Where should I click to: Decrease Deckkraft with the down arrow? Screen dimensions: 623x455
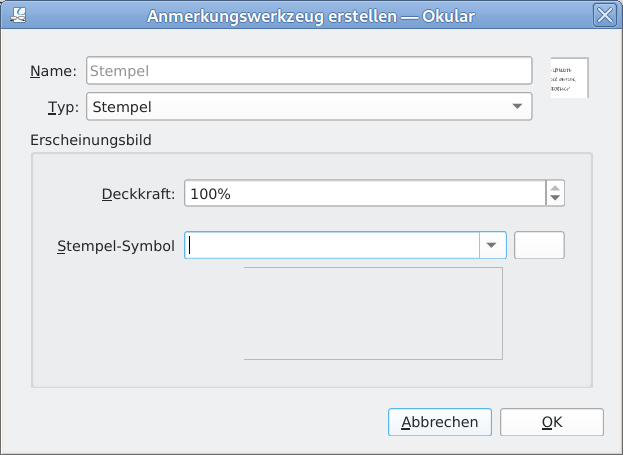tap(555, 199)
